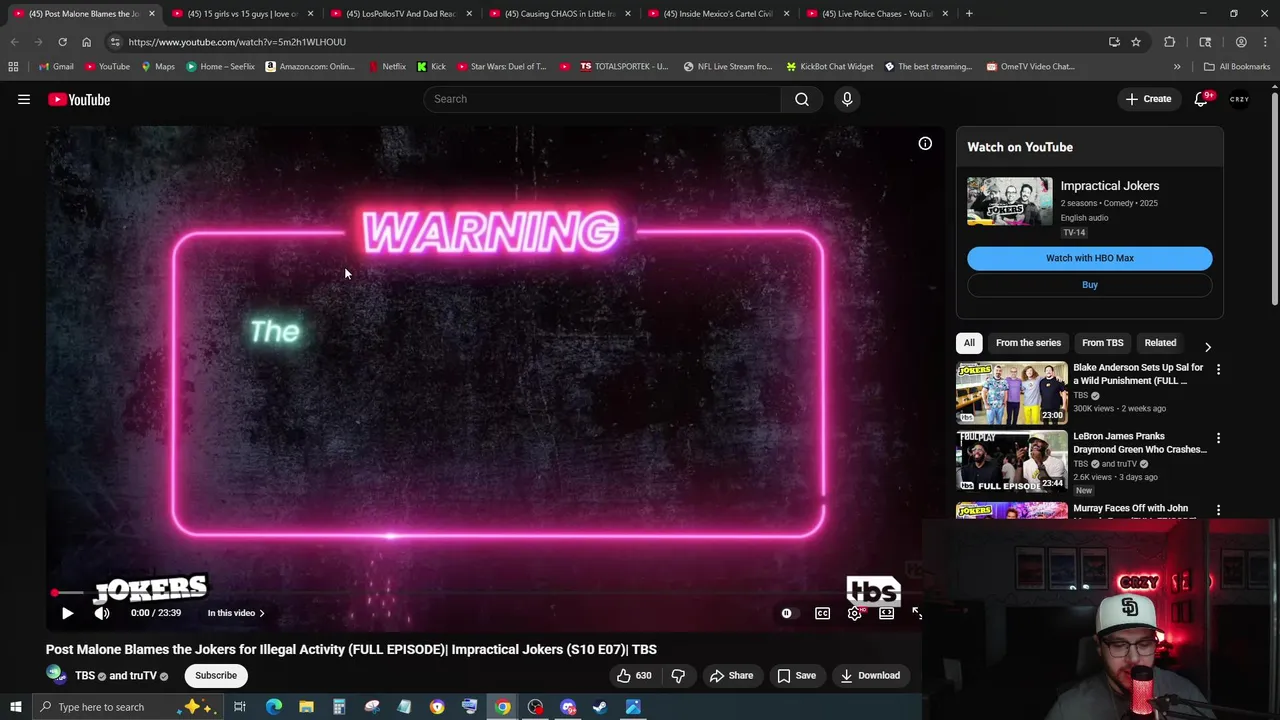Open the player settings gear
This screenshot has height=720, width=1280.
[x=854, y=613]
